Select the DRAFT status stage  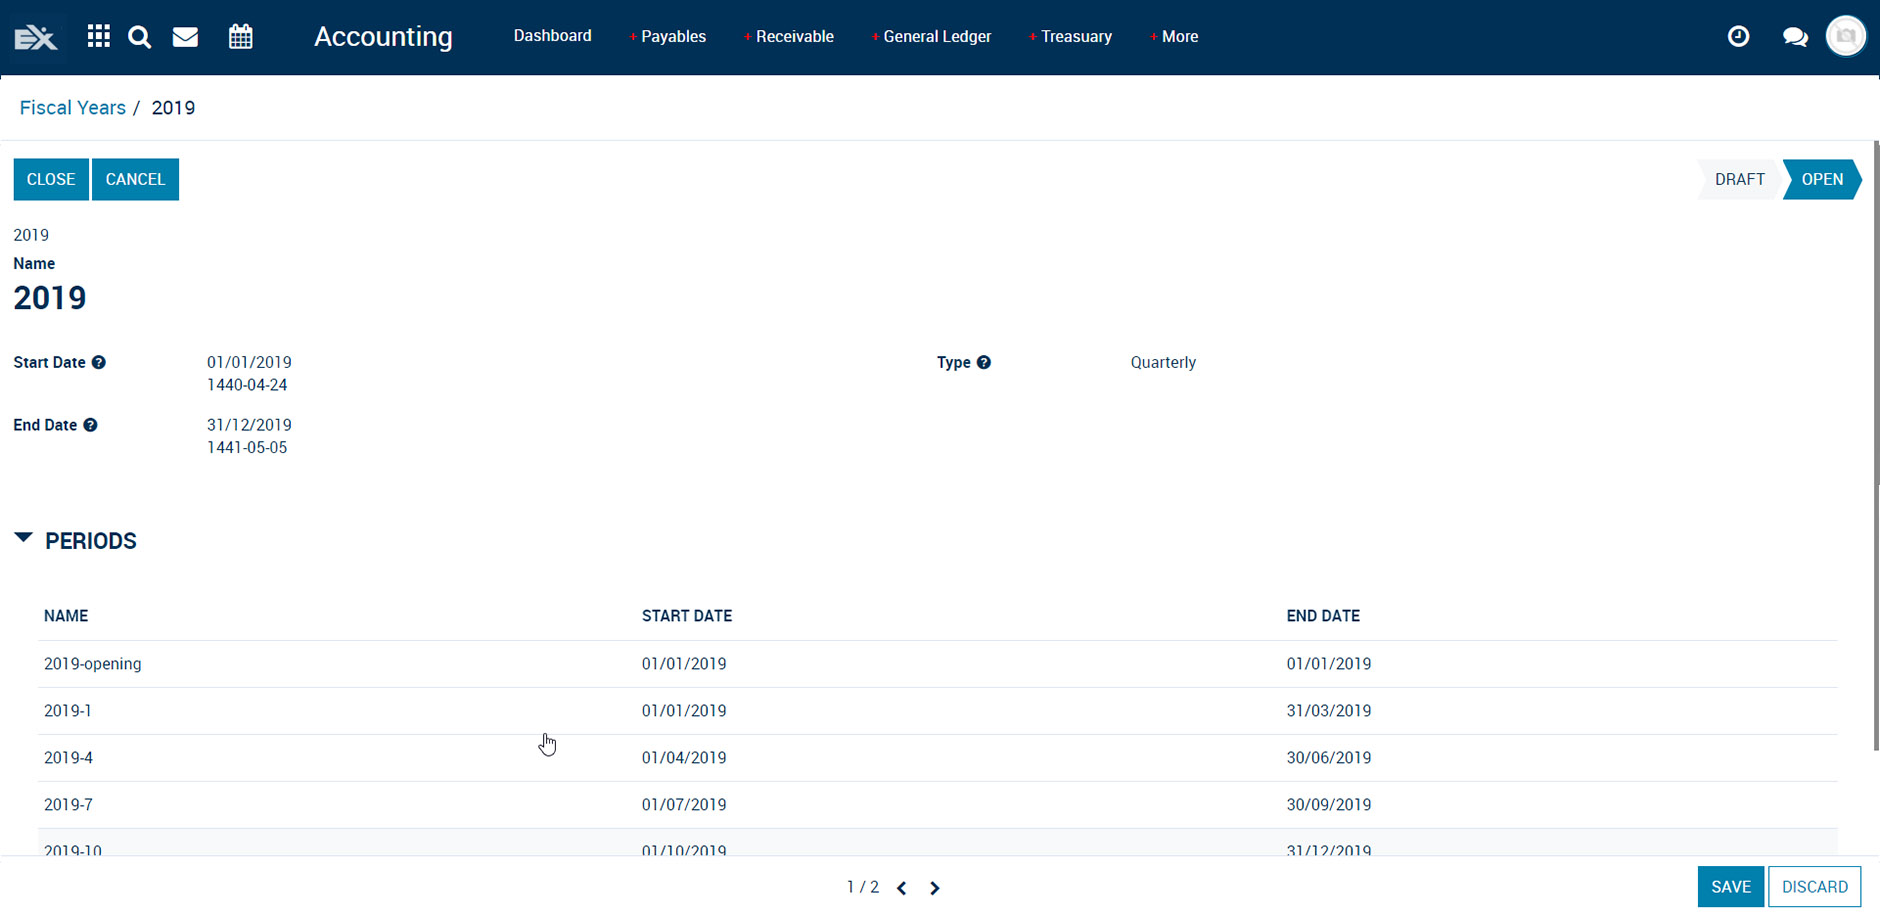[x=1740, y=179]
